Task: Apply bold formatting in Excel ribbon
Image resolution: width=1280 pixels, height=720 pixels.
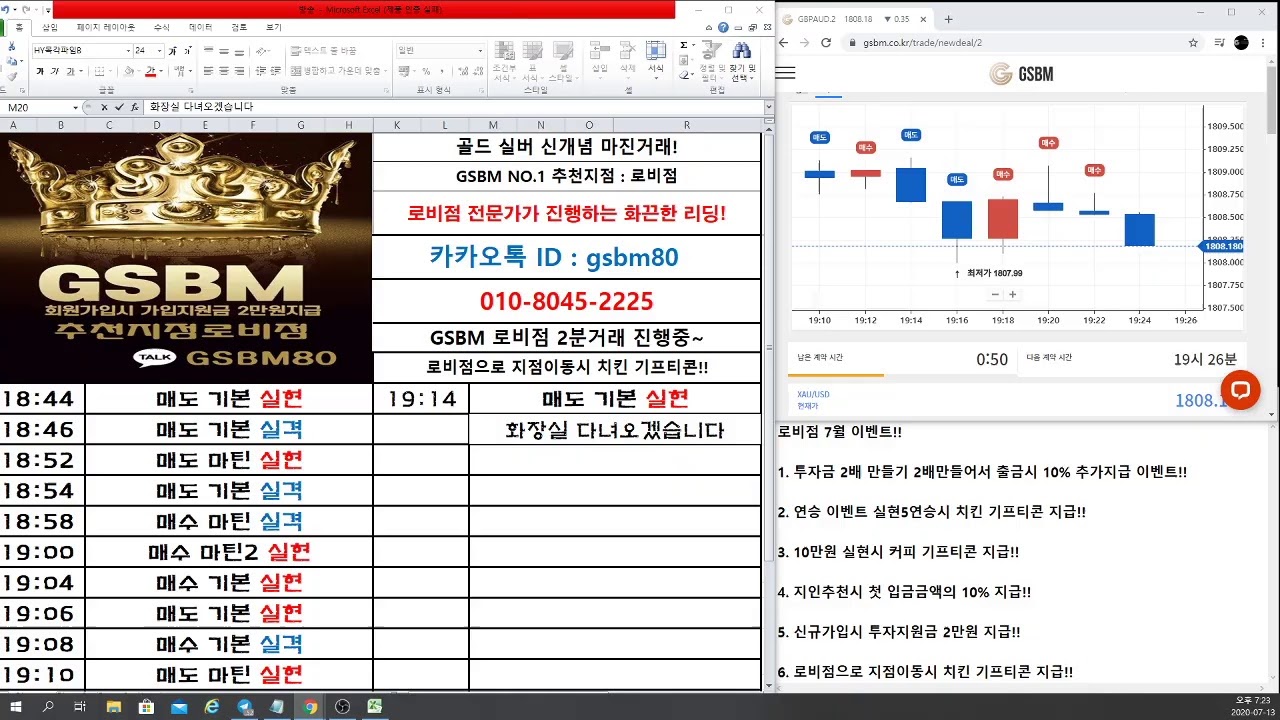Action: click(x=40, y=71)
